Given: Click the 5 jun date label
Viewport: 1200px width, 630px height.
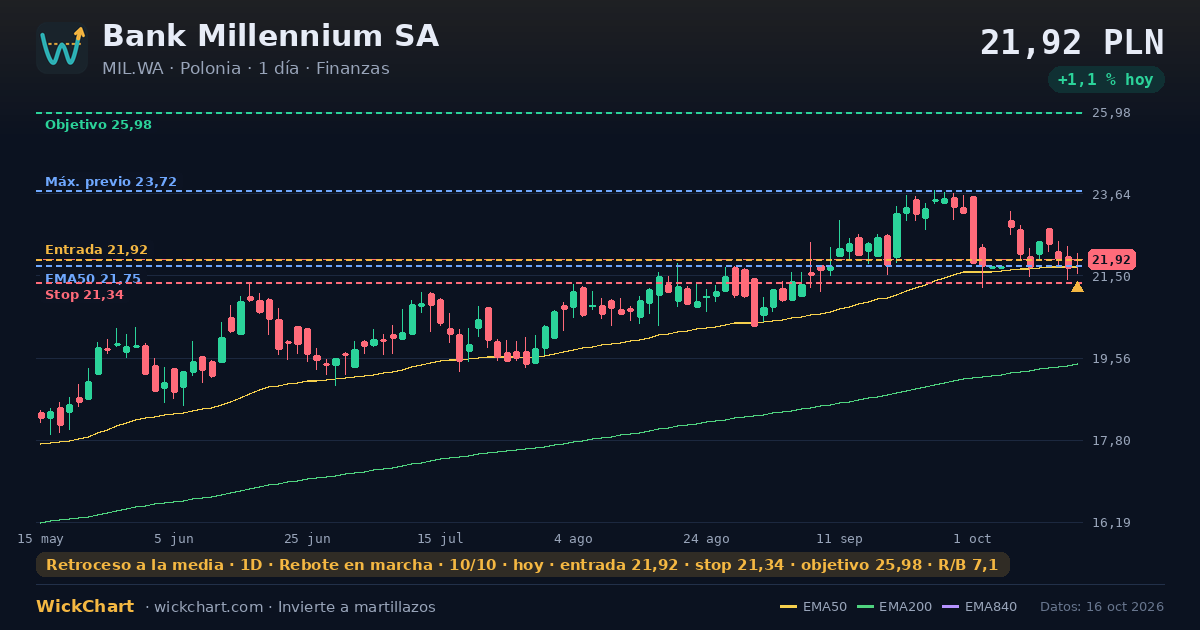Looking at the screenshot, I should [174, 539].
